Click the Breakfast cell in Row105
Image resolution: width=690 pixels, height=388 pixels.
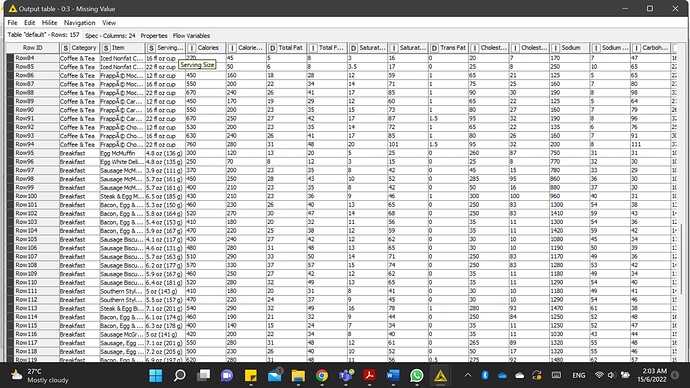pyautogui.click(x=79, y=239)
